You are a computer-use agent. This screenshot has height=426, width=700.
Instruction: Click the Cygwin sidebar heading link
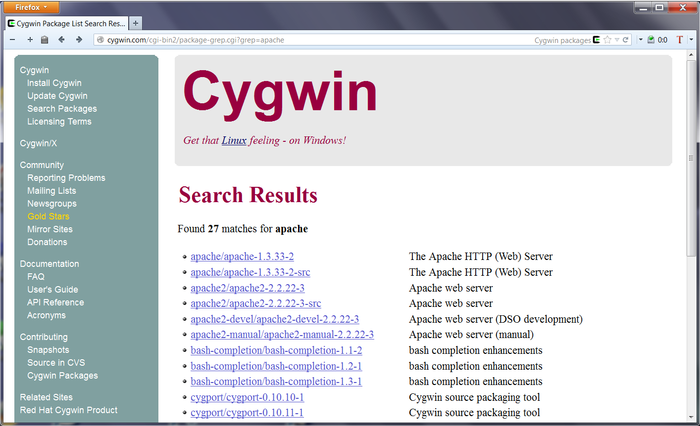tap(34, 70)
